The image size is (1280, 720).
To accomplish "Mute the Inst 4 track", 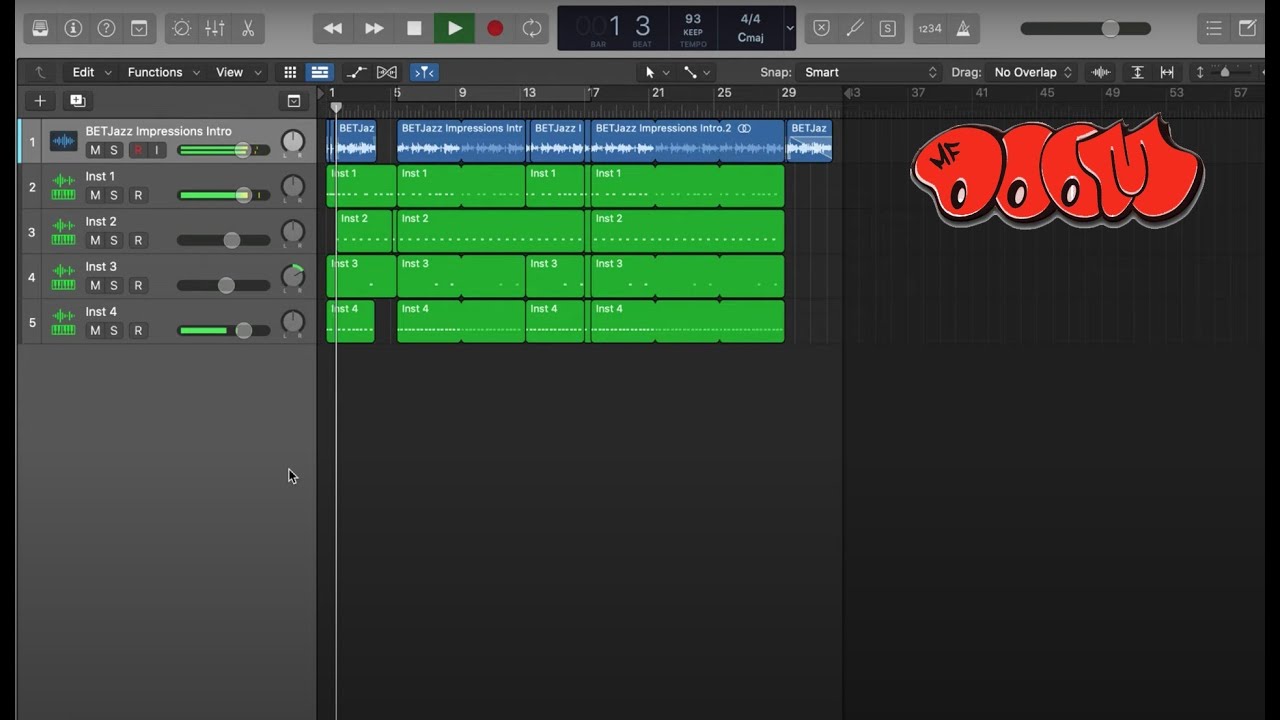I will click(x=95, y=330).
